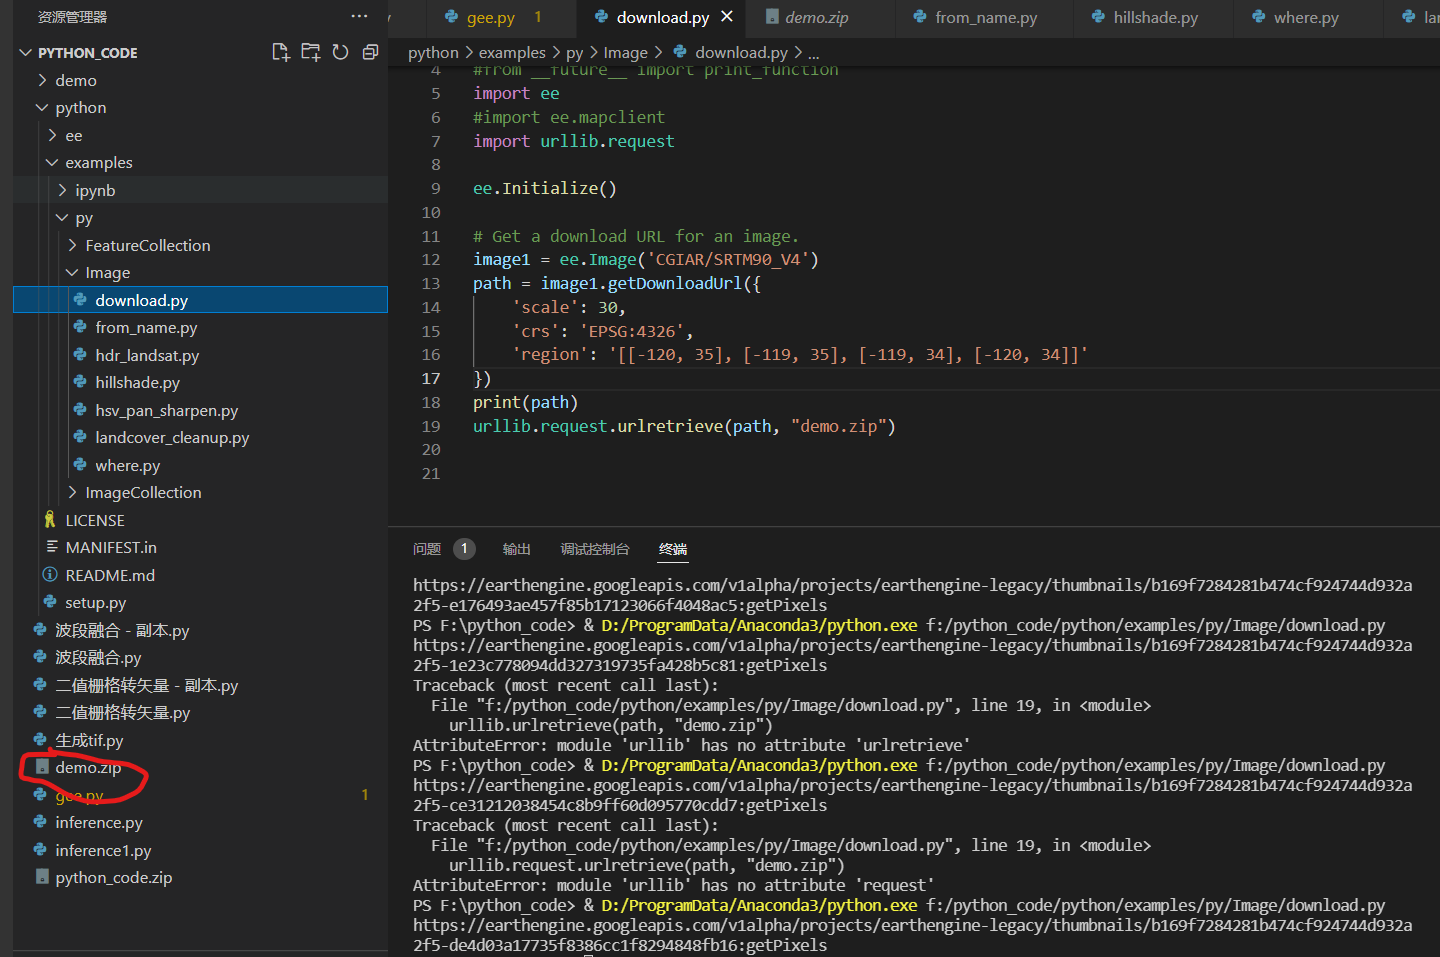Click Python icon on gee.py tab
The width and height of the screenshot is (1440, 957).
[452, 17]
